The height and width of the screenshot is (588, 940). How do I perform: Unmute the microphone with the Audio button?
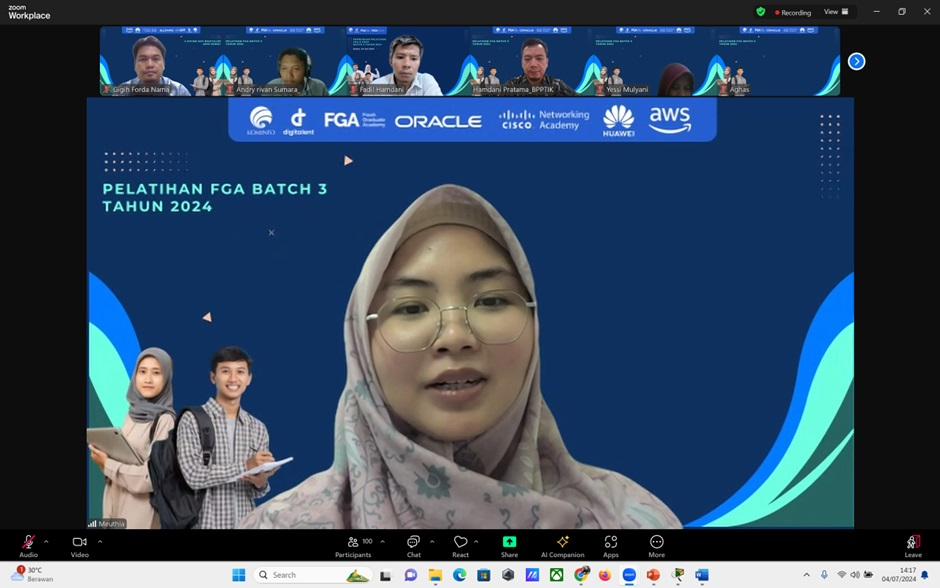pos(28,544)
